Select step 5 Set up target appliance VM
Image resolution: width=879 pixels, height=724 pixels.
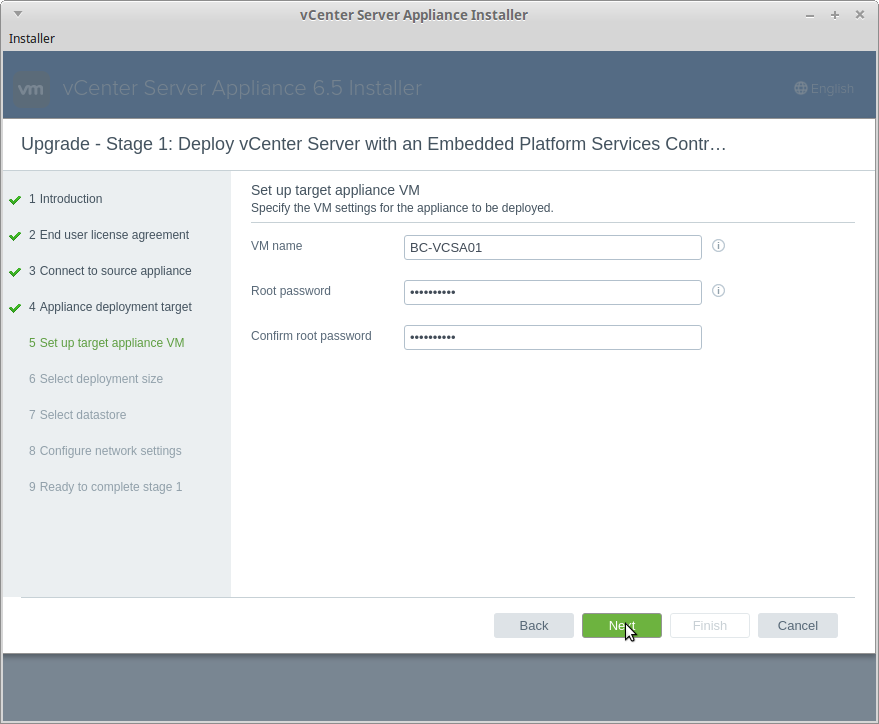click(x=107, y=343)
